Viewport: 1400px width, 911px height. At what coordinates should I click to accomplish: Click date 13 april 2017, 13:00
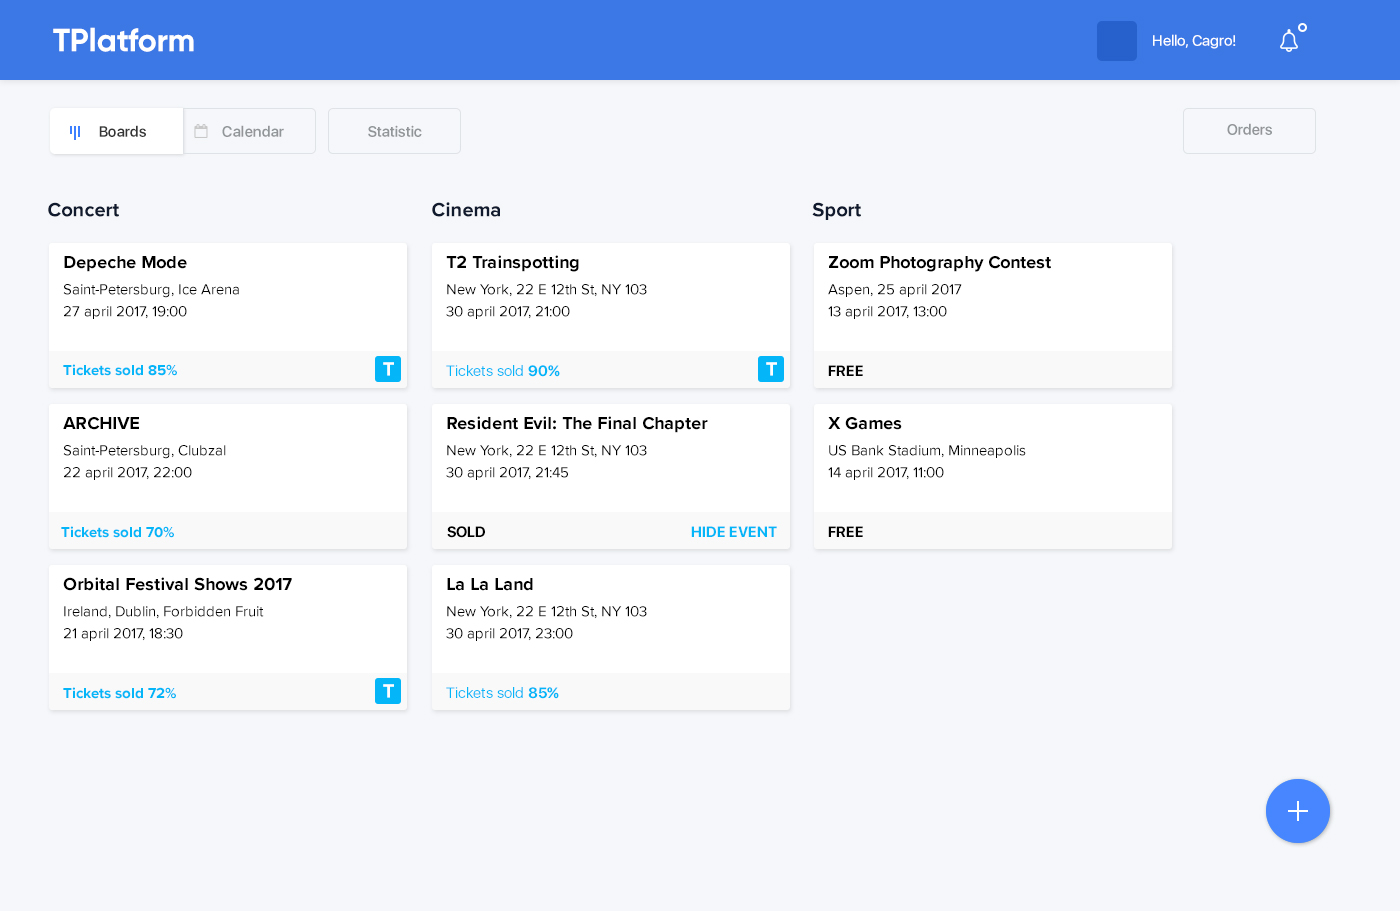pyautogui.click(x=888, y=312)
